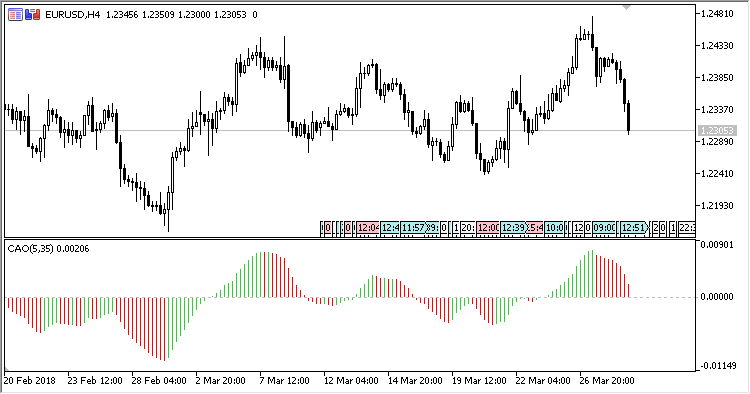Click the 1.23370 price scale label
Viewport: 750px width, 394px height.
click(717, 109)
